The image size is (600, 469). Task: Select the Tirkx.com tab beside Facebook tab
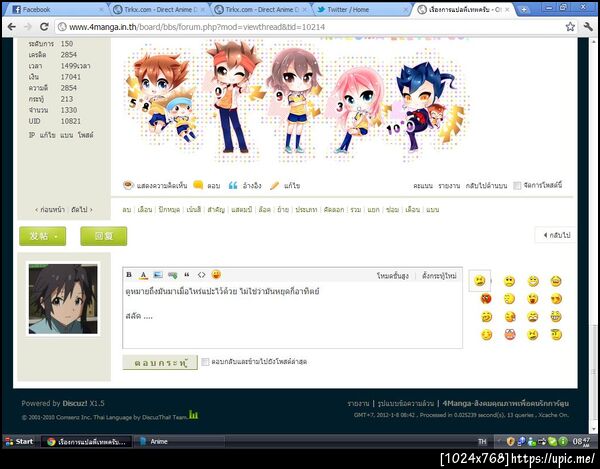point(160,10)
